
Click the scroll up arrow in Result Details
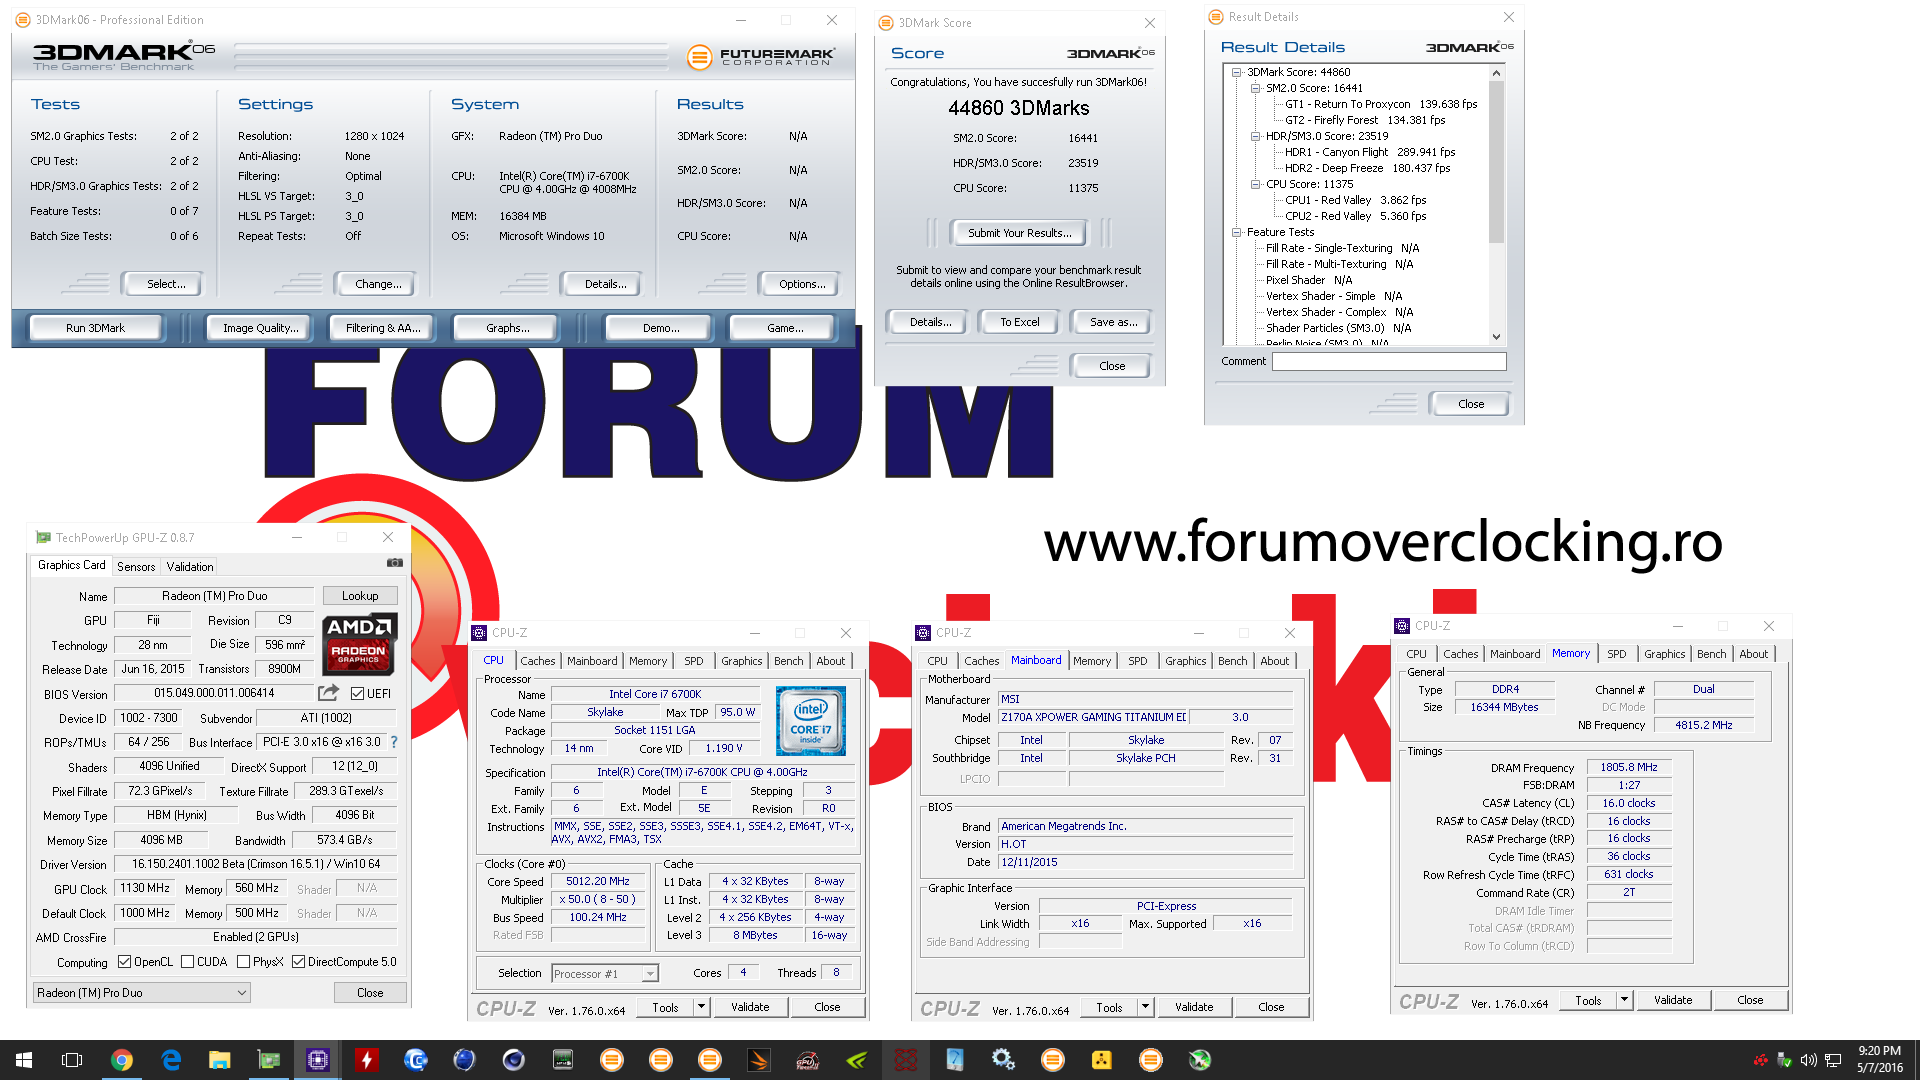coord(1496,73)
